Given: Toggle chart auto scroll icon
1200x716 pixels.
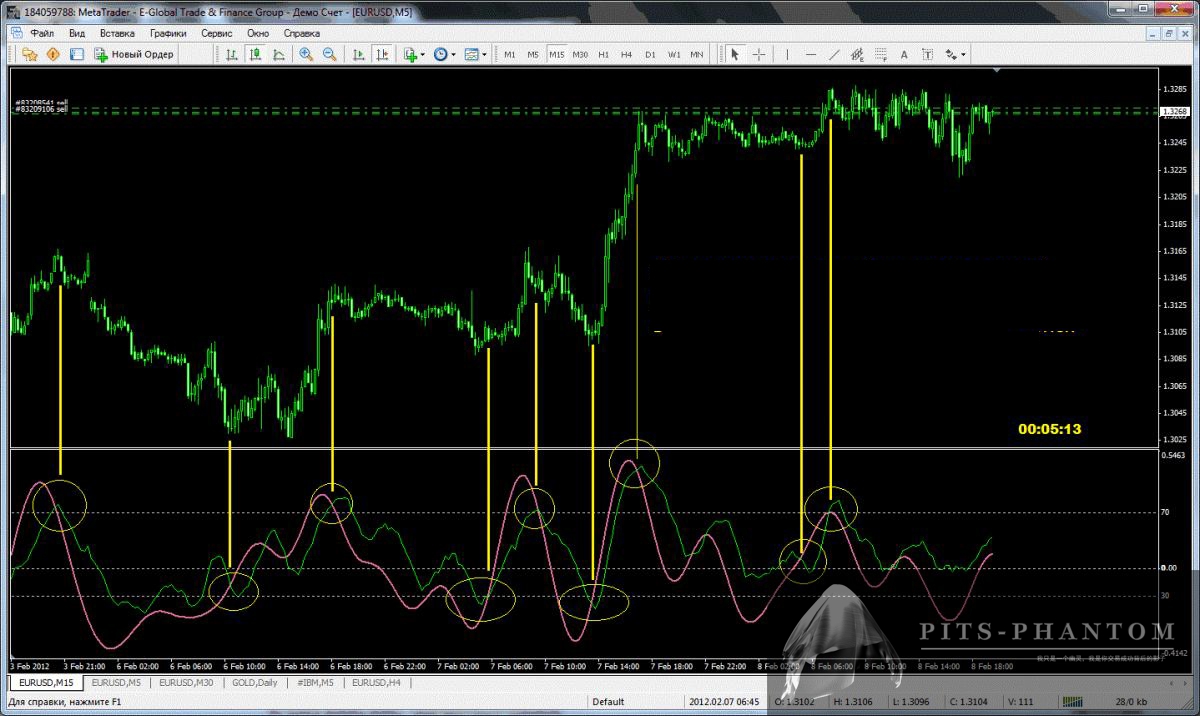Looking at the screenshot, I should [358, 54].
